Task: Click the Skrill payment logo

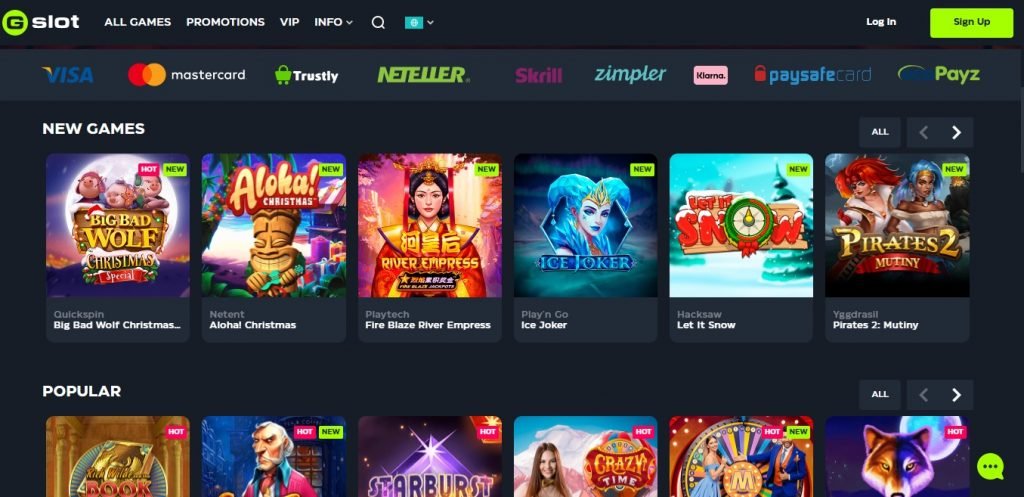Action: (539, 75)
